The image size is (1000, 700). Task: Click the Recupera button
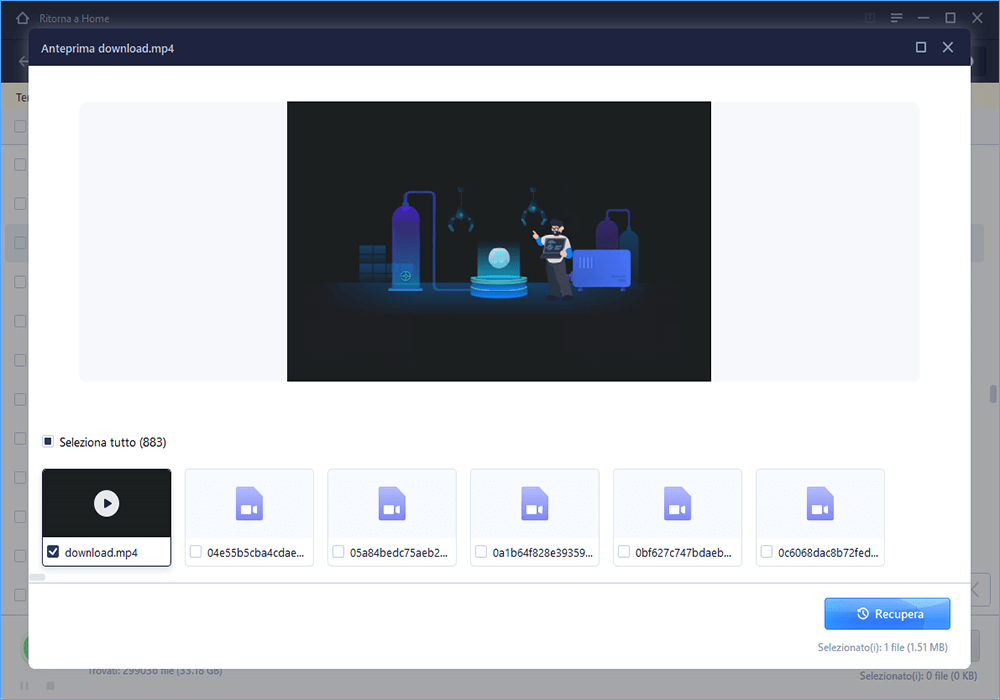tap(887, 614)
